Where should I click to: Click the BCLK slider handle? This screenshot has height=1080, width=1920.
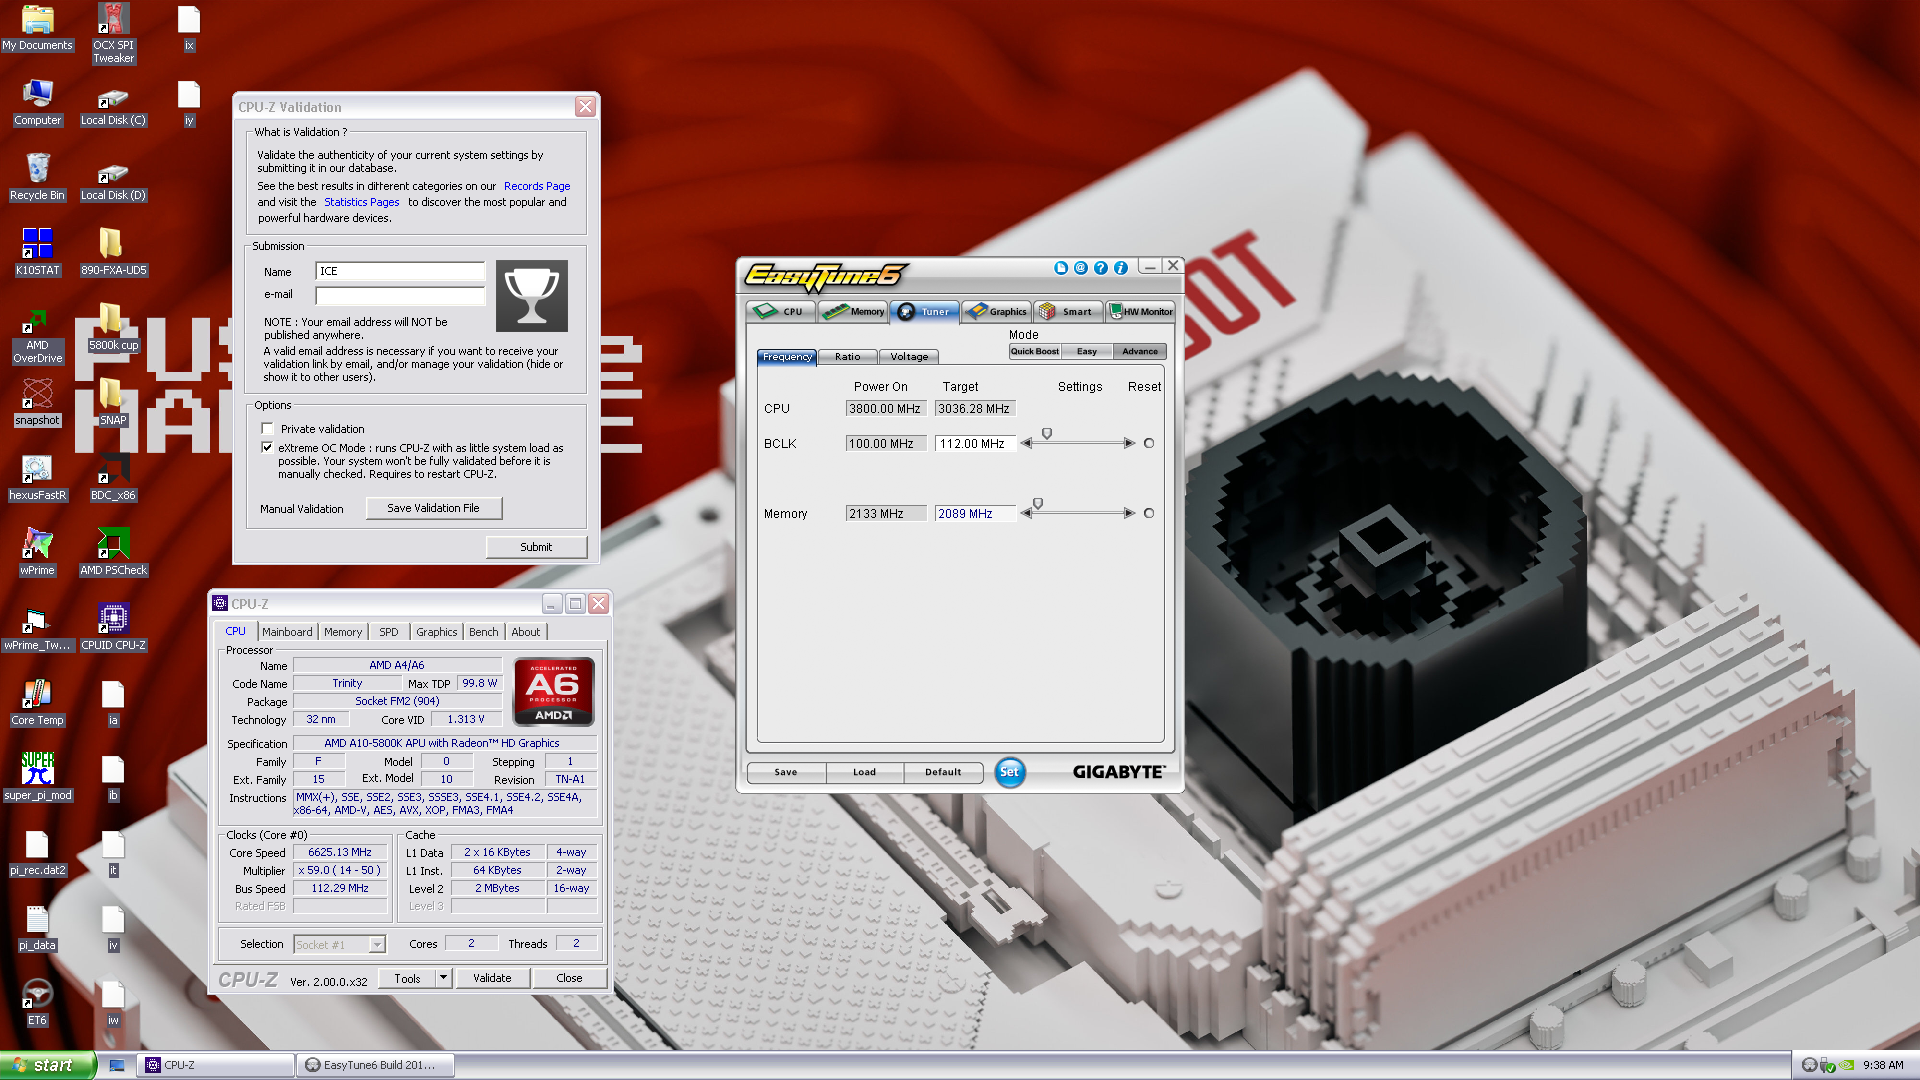click(x=1047, y=434)
